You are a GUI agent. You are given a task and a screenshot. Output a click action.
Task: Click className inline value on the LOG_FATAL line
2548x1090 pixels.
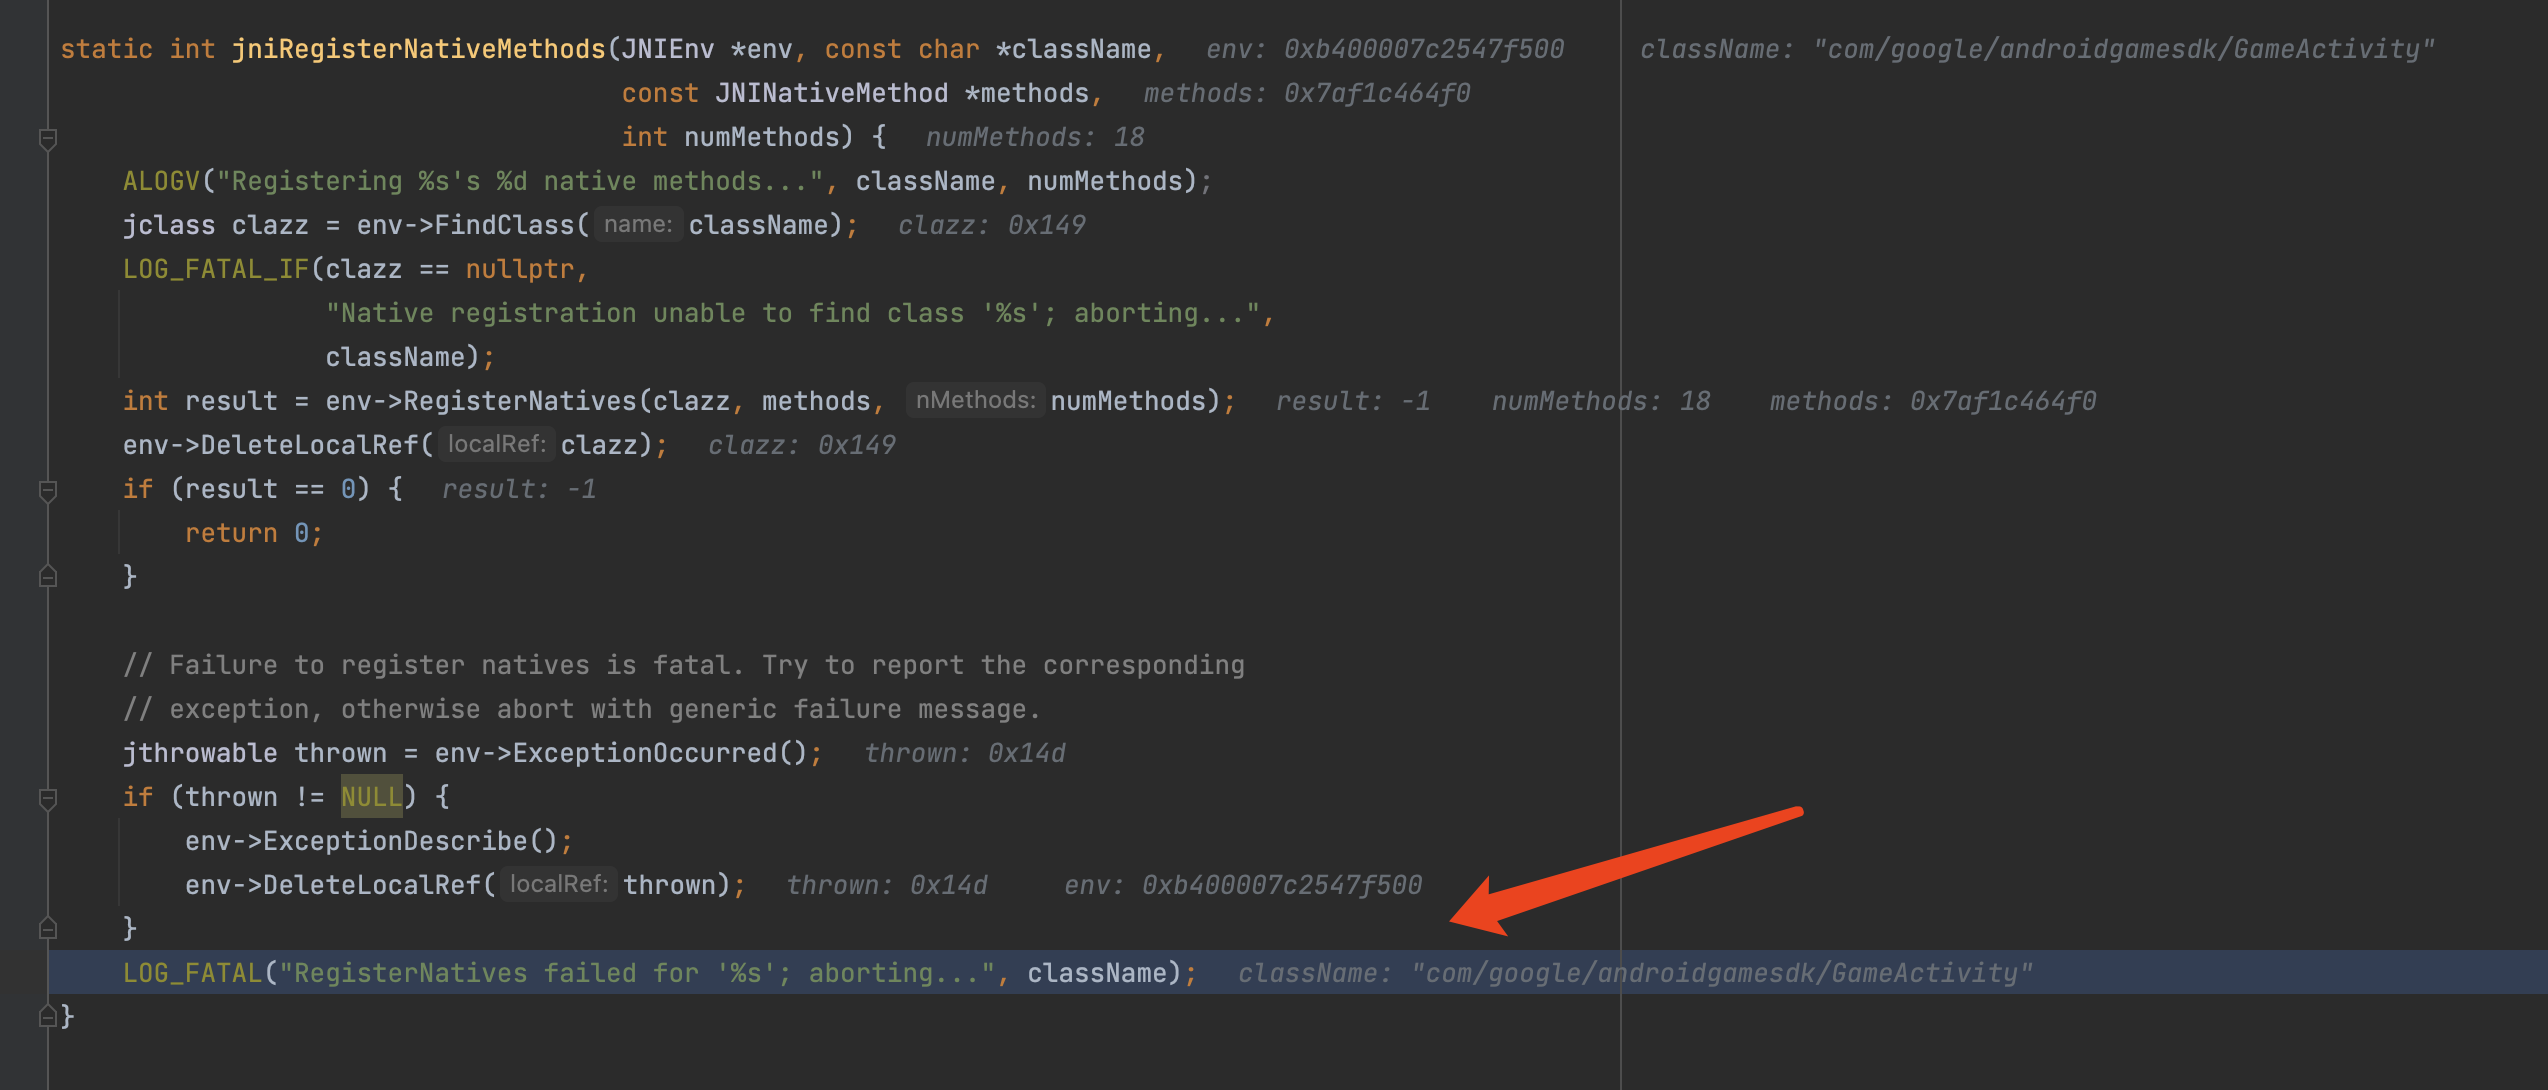tap(1634, 973)
